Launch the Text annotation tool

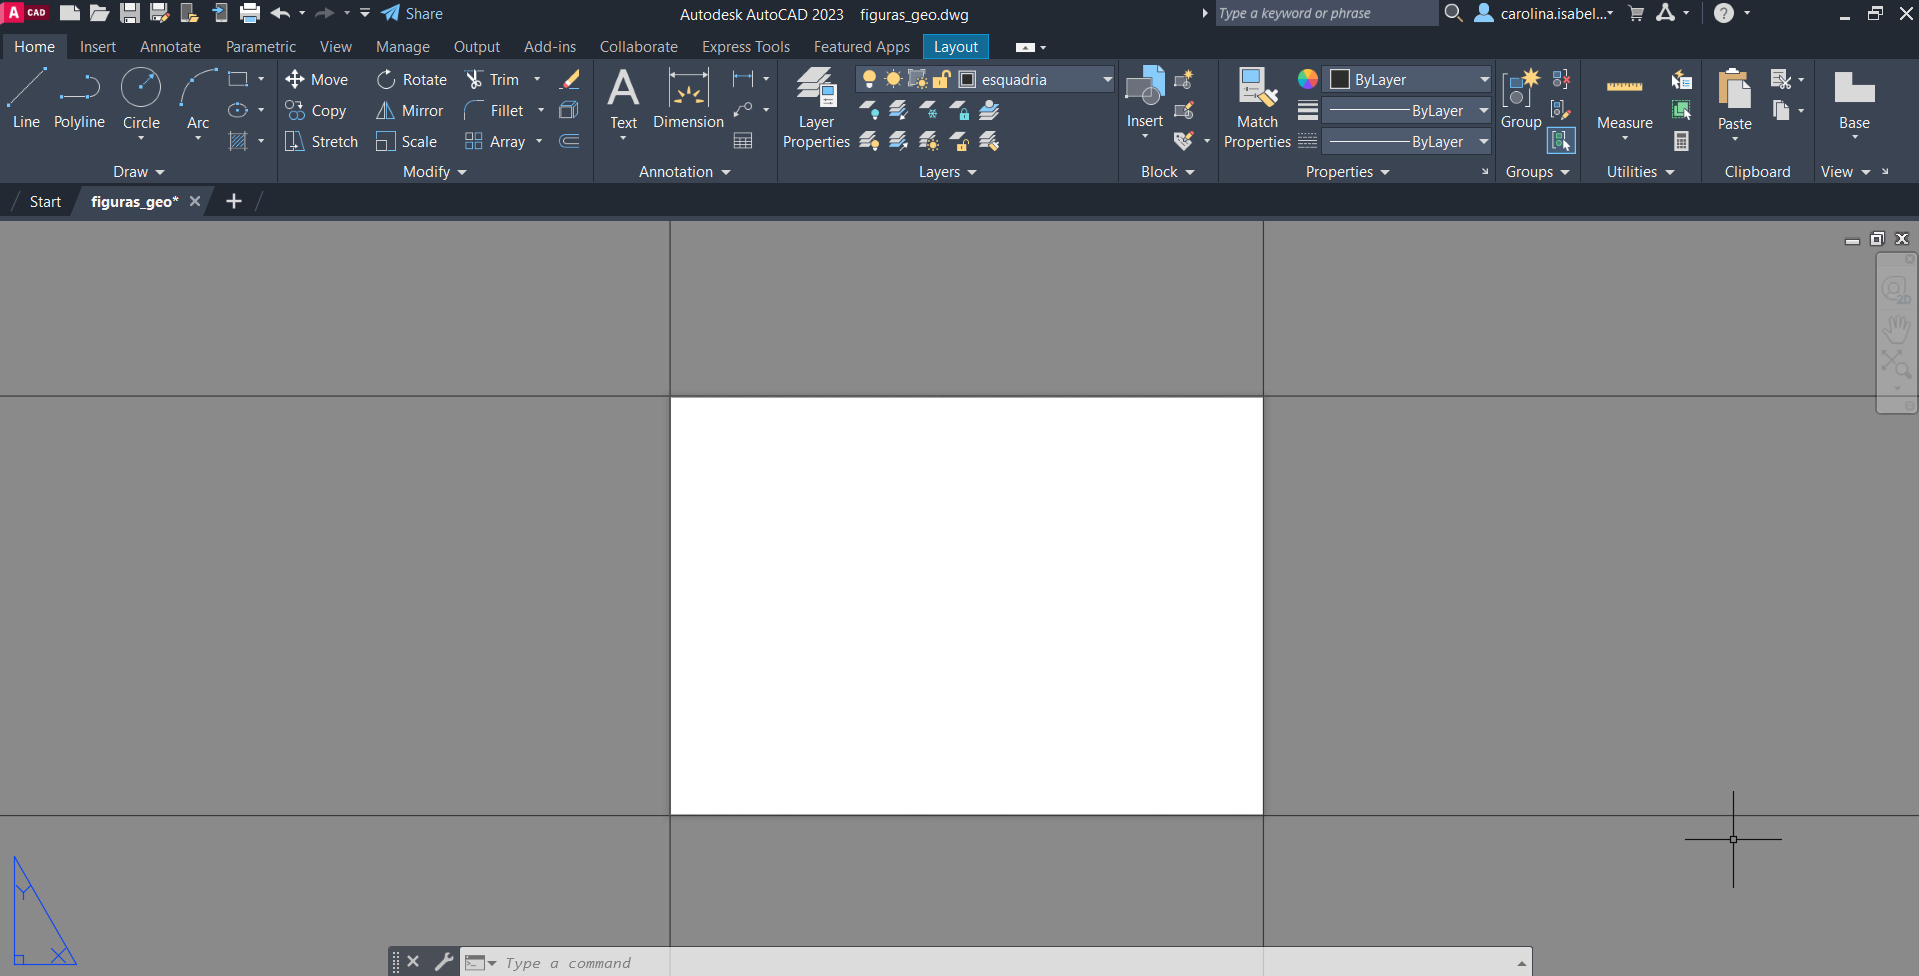[x=623, y=99]
